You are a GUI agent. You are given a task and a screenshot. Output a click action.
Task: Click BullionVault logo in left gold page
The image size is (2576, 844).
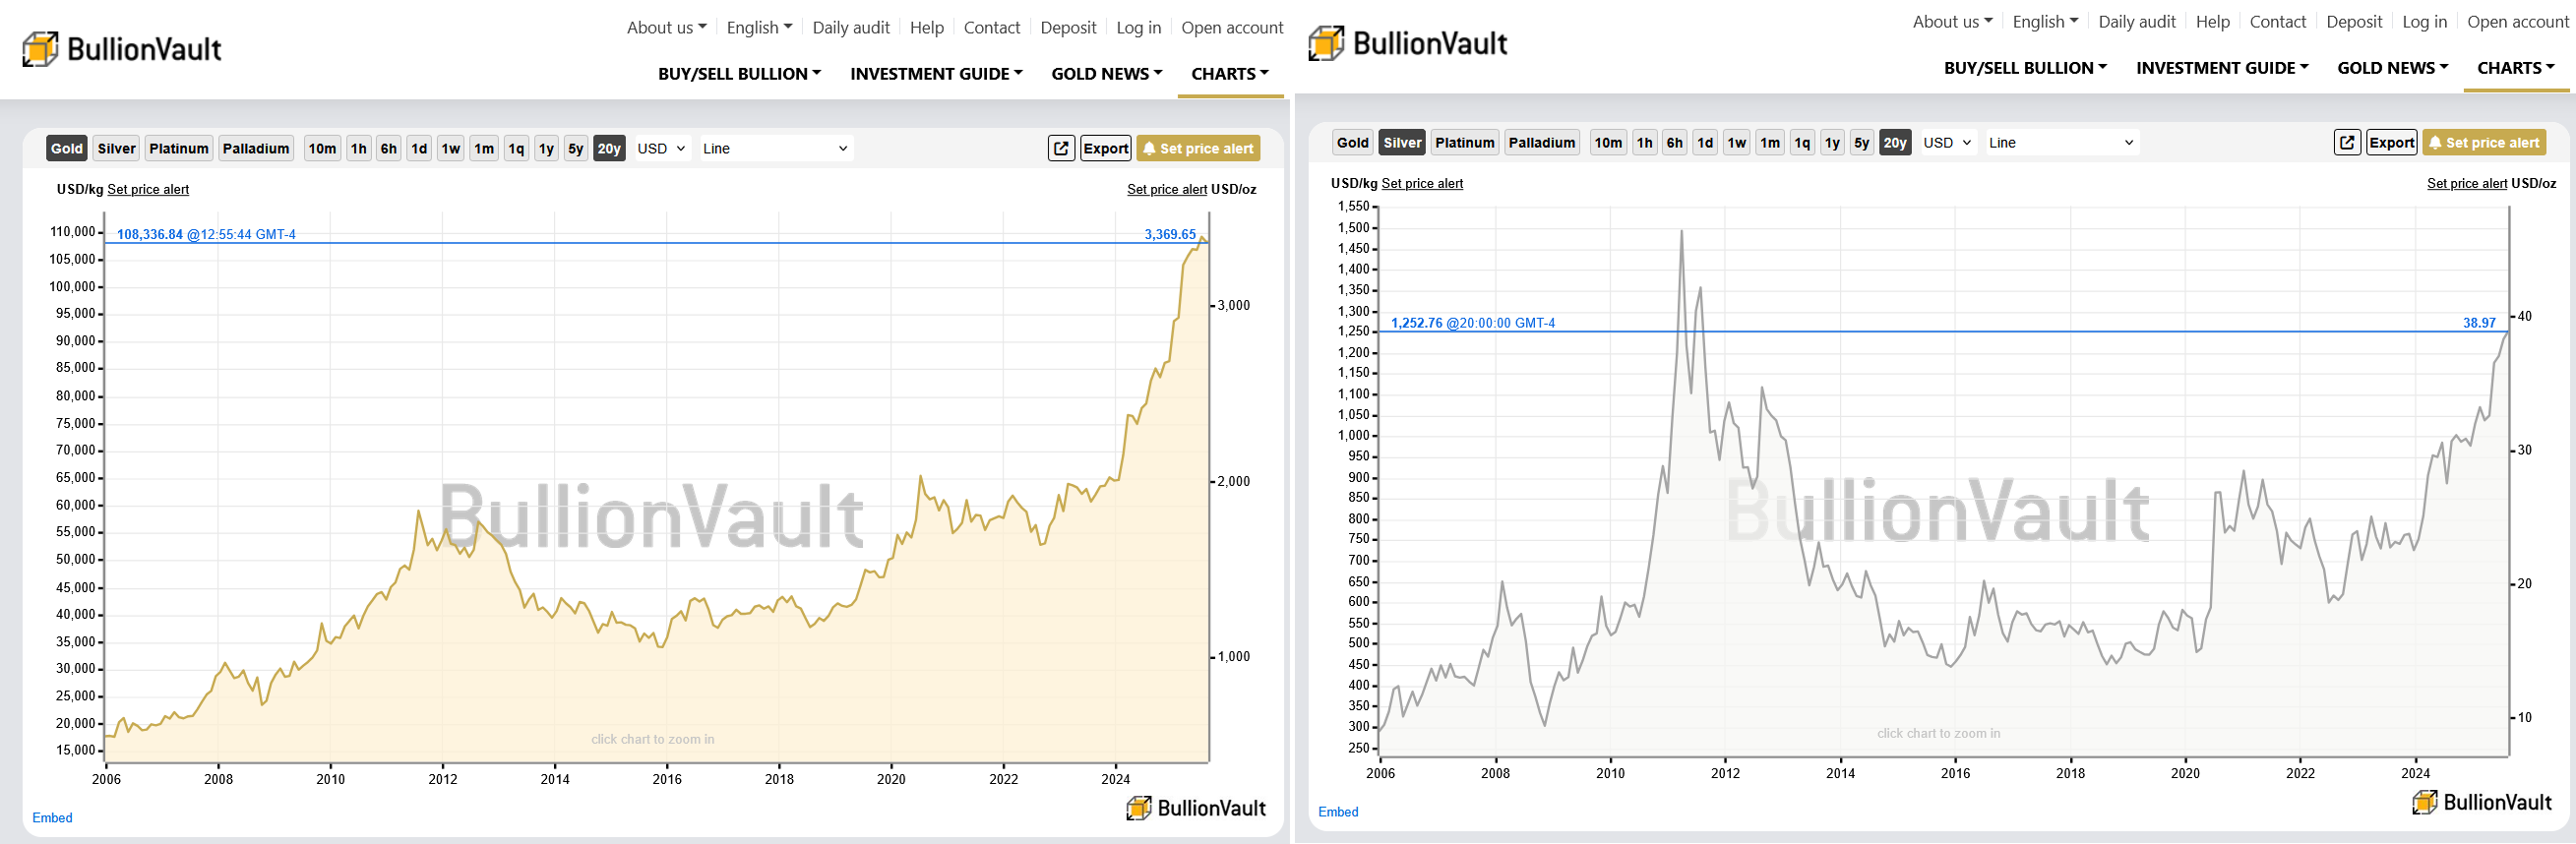point(122,49)
